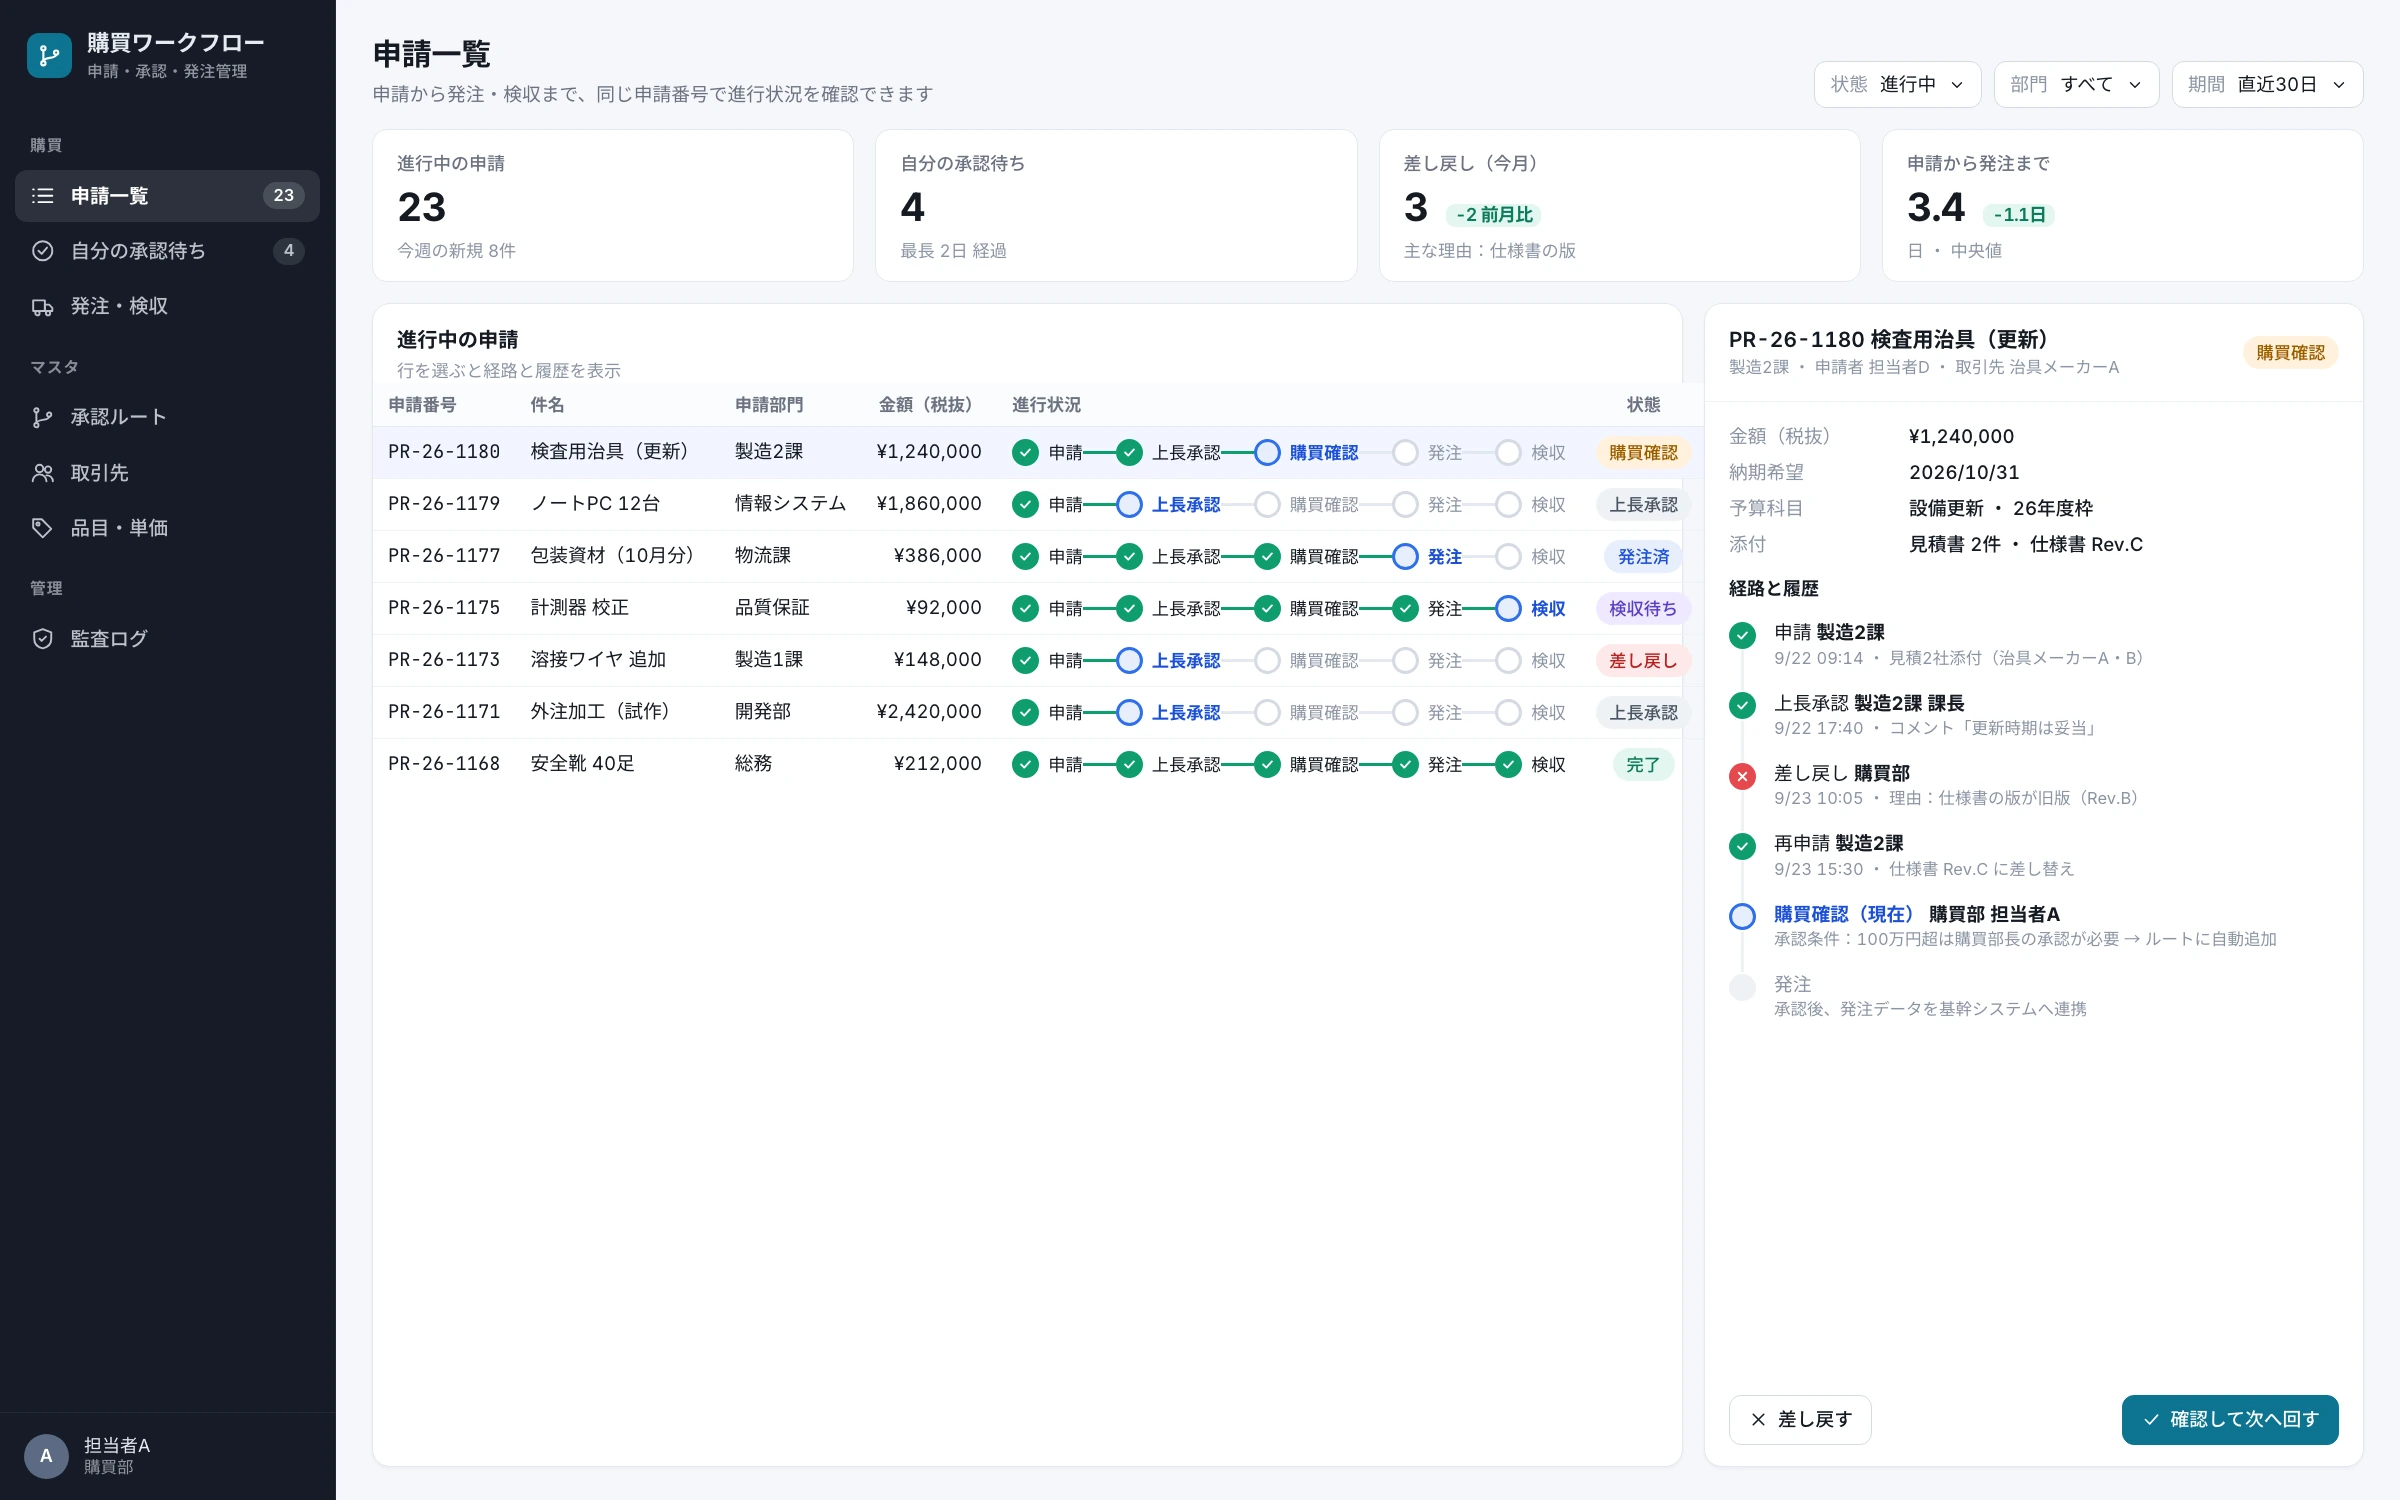Click the 監査ログ shield icon

click(42, 639)
